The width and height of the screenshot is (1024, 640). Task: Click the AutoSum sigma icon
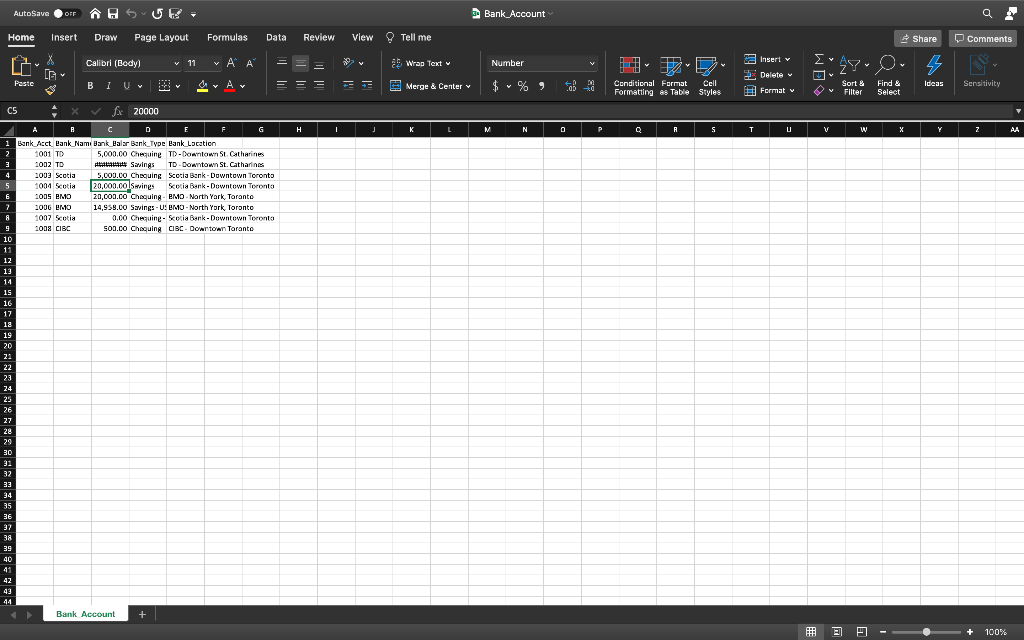tap(819, 59)
